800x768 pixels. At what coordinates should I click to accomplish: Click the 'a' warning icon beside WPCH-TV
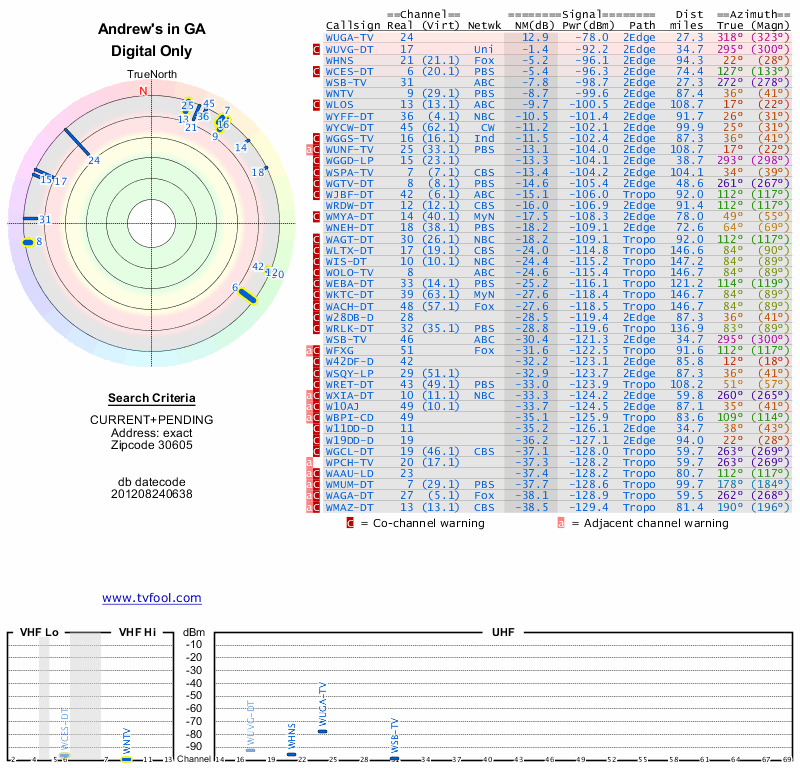pyautogui.click(x=309, y=462)
